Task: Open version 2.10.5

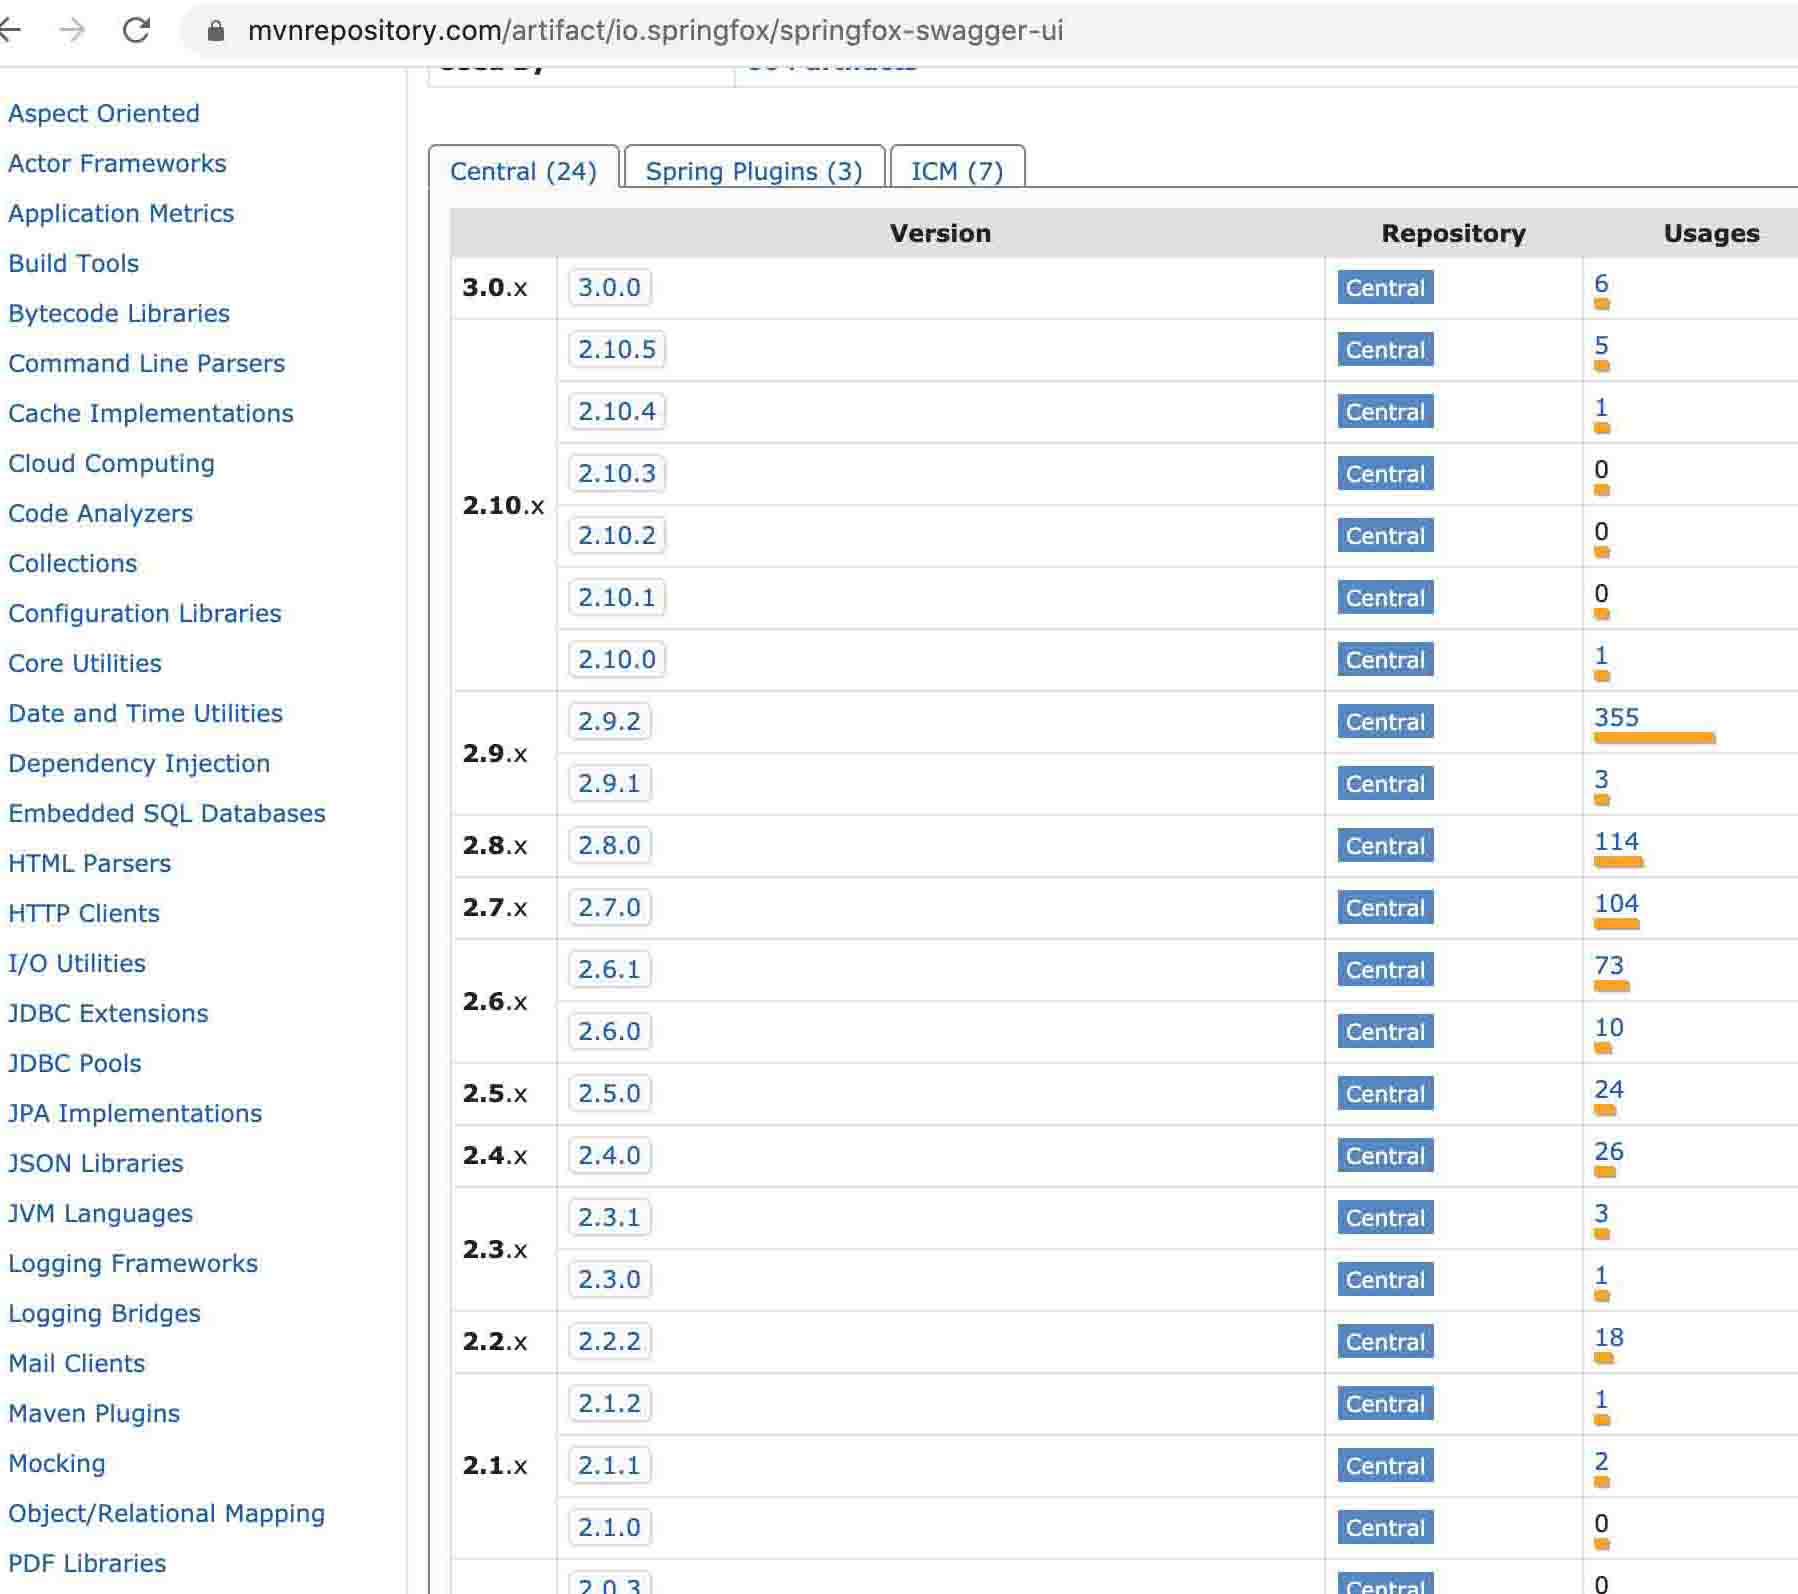Action: 617,349
